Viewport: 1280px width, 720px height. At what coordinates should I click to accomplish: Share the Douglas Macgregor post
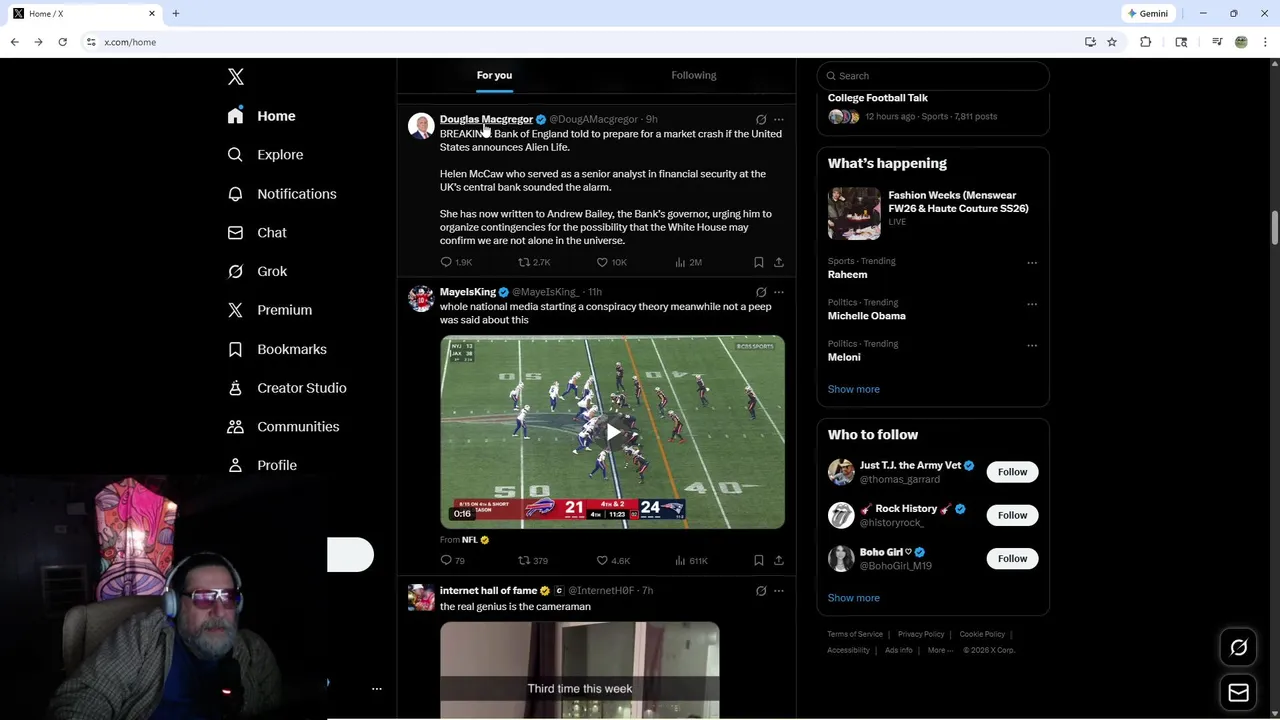(779, 262)
